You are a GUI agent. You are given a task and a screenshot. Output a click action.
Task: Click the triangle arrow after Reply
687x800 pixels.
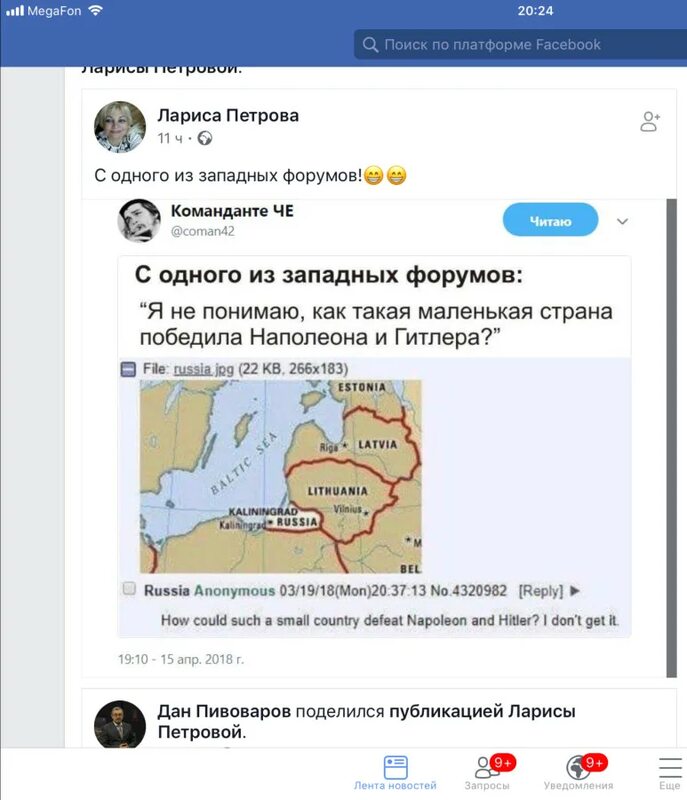575,591
